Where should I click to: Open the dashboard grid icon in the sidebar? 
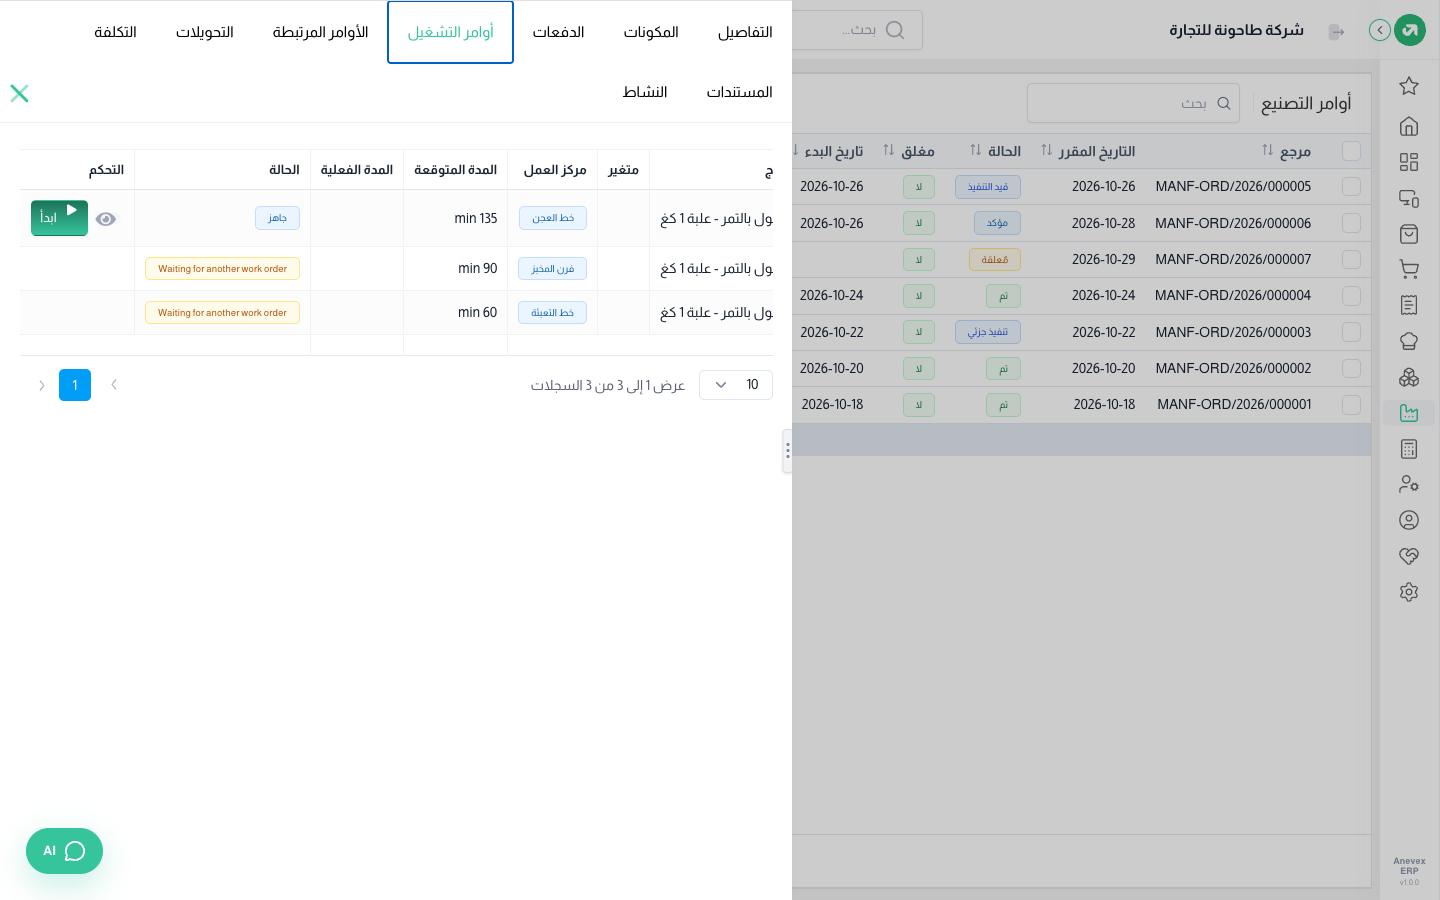coord(1409,162)
